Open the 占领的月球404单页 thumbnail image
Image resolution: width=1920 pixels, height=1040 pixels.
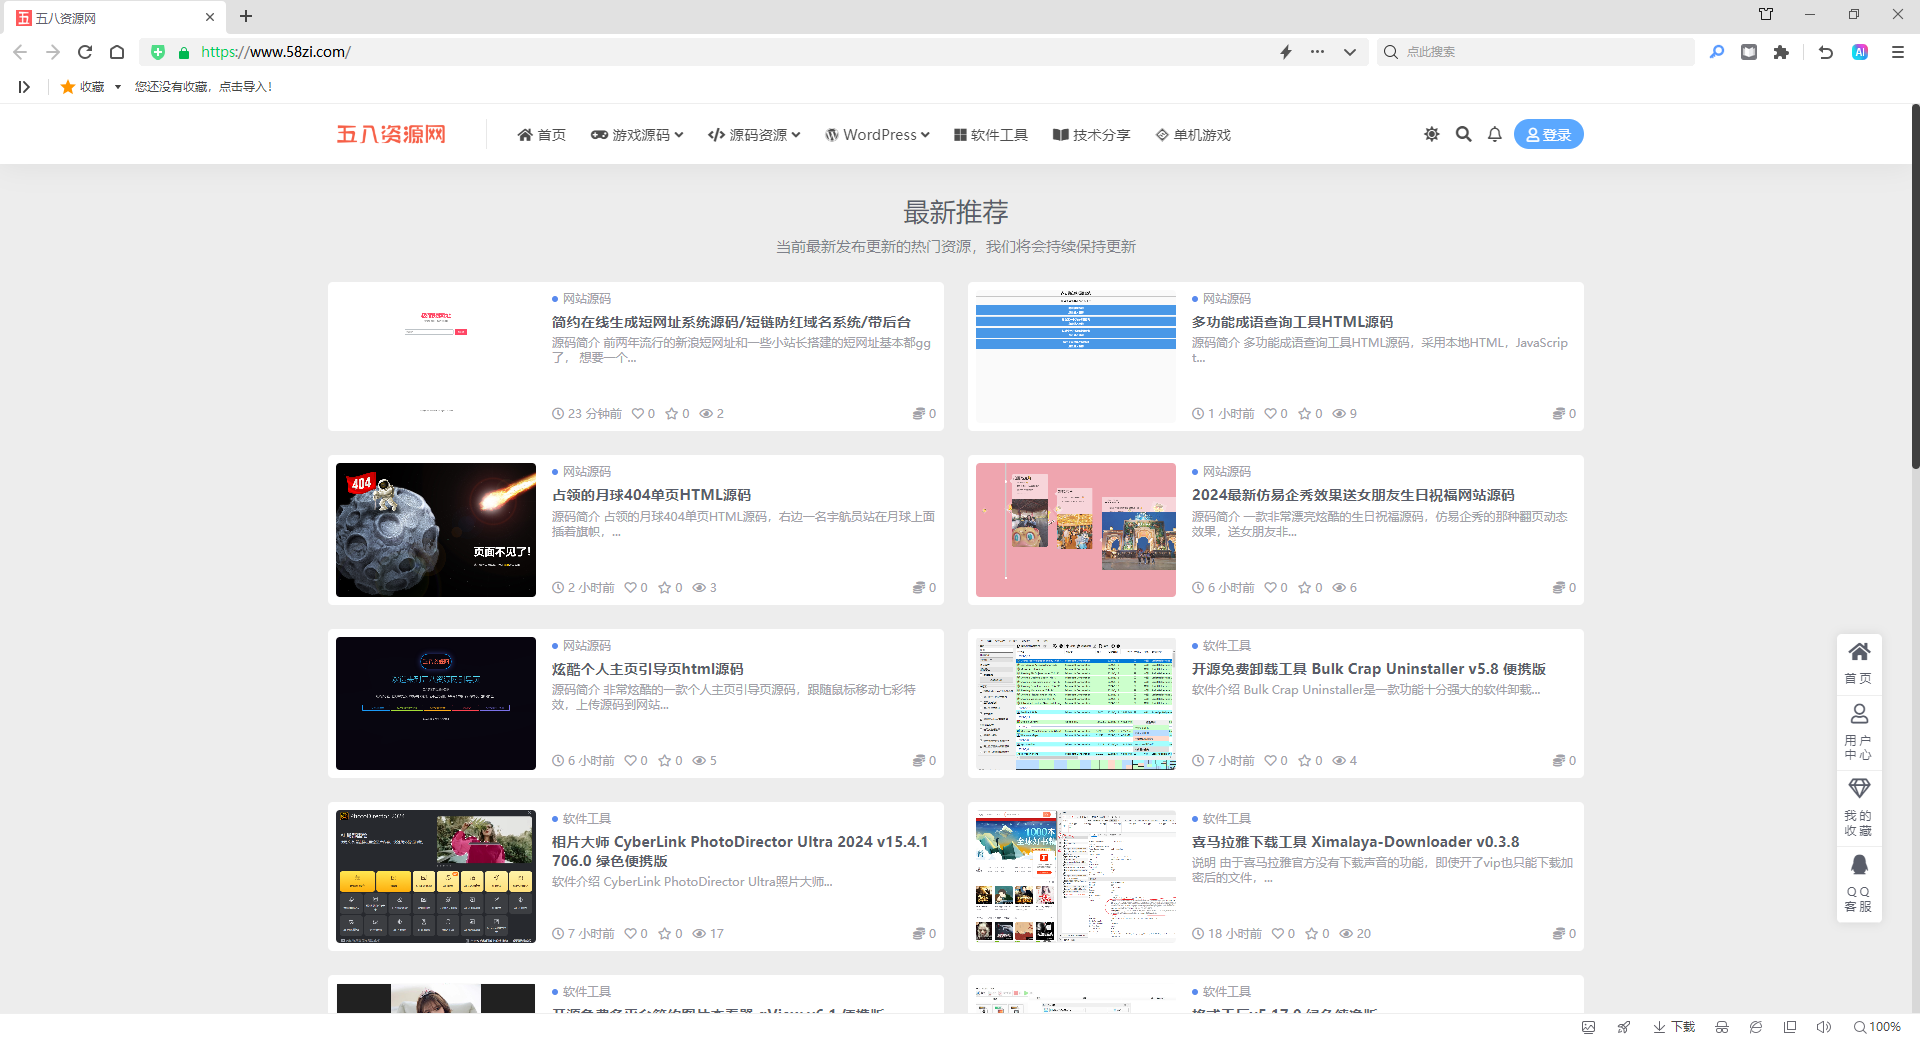[436, 530]
